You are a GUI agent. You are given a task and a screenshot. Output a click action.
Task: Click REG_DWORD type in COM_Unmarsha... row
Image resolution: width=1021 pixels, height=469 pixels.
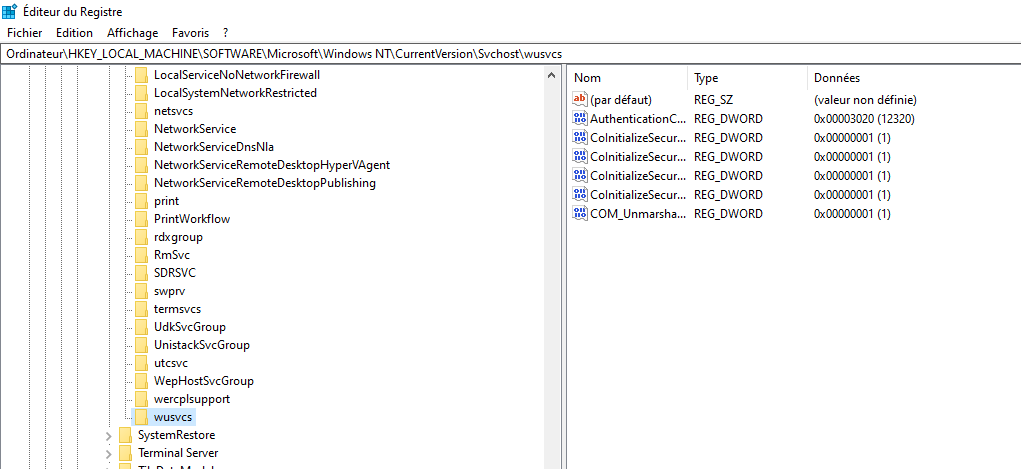728,213
